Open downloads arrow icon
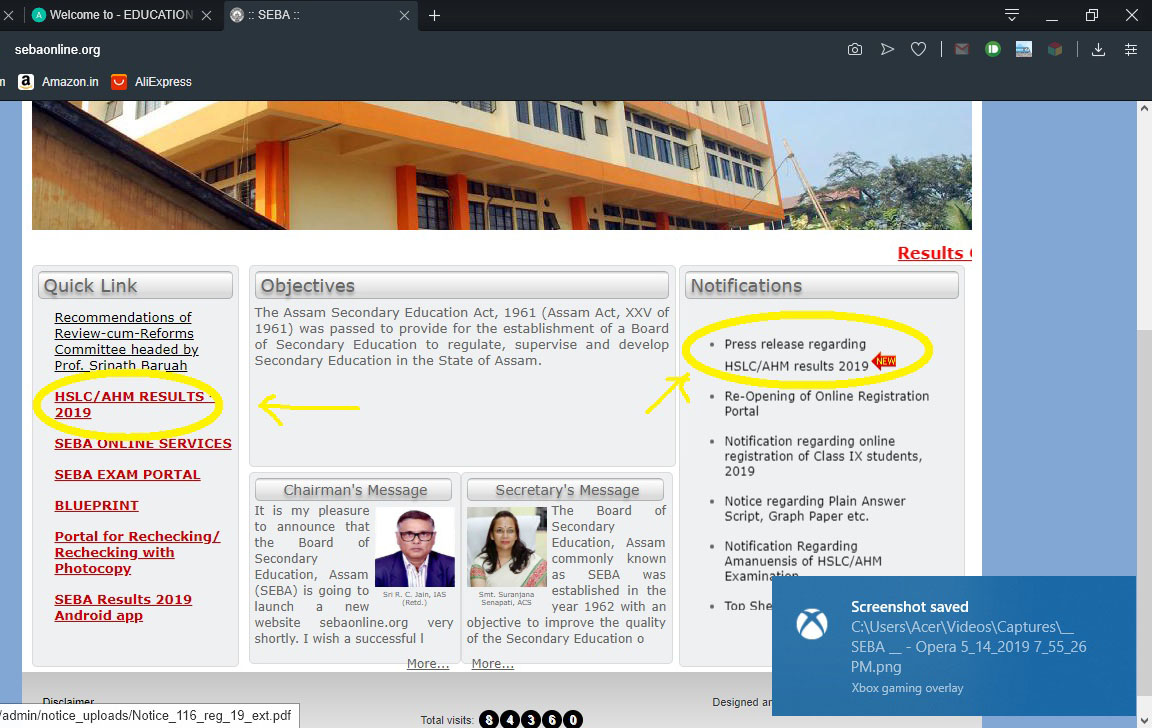This screenshot has width=1152, height=728. pyautogui.click(x=1098, y=49)
